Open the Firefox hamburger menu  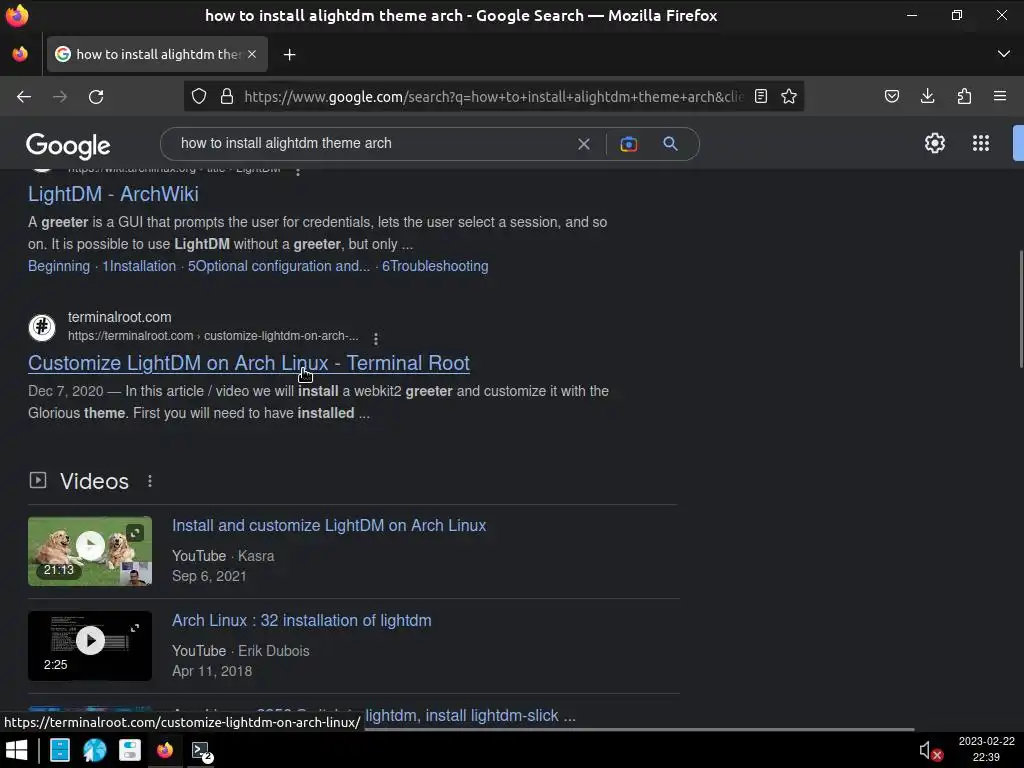(x=1000, y=97)
